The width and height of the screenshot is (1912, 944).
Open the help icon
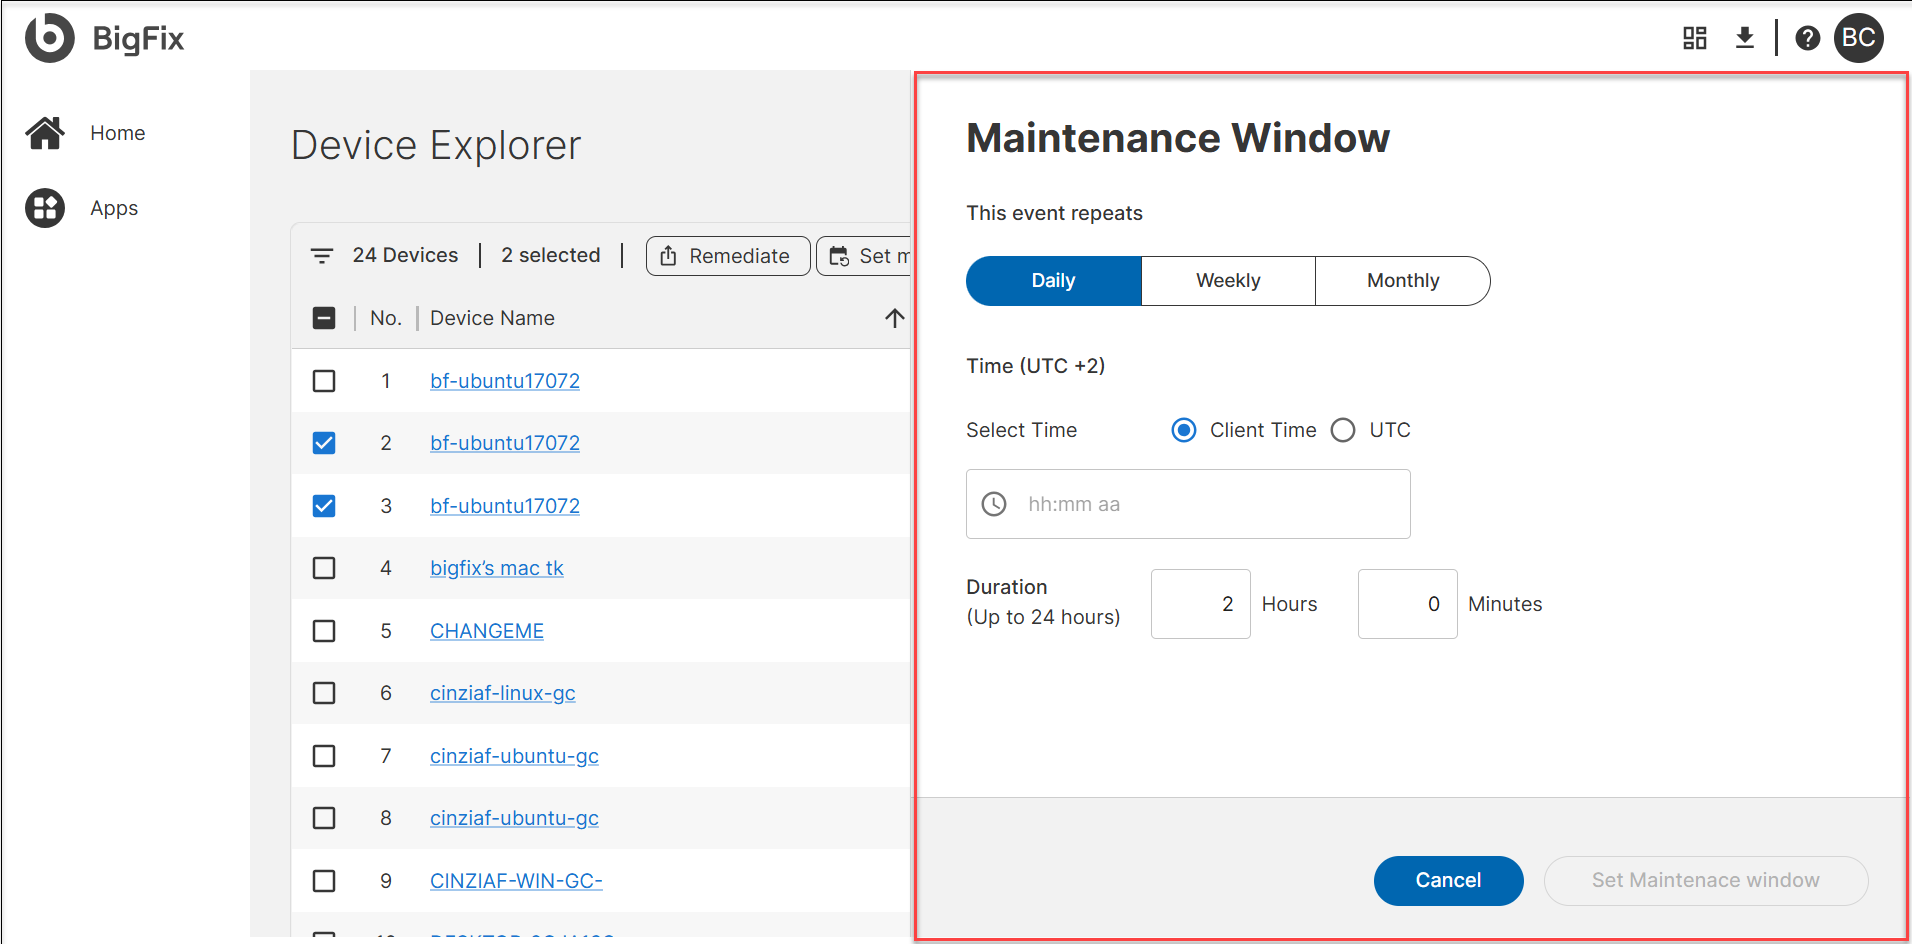(1807, 37)
